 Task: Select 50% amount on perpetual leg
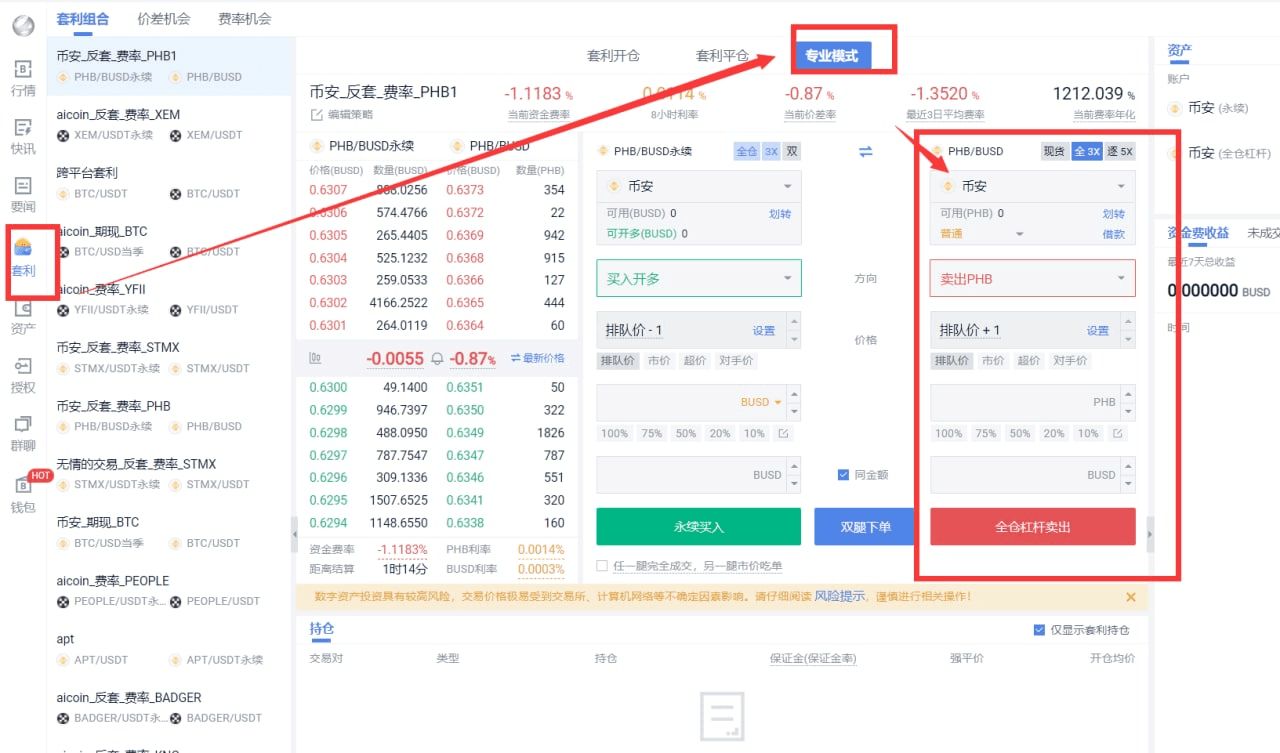pos(685,433)
